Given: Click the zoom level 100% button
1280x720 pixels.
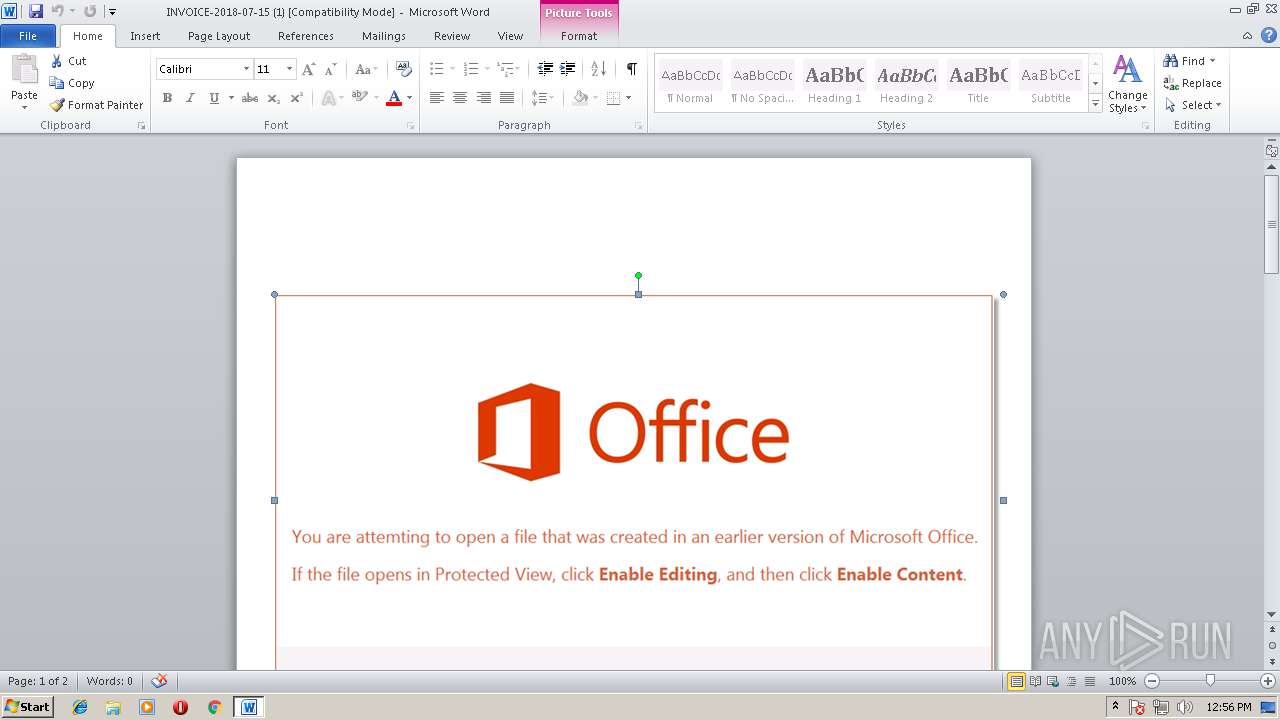Looking at the screenshot, I should click(1122, 681).
